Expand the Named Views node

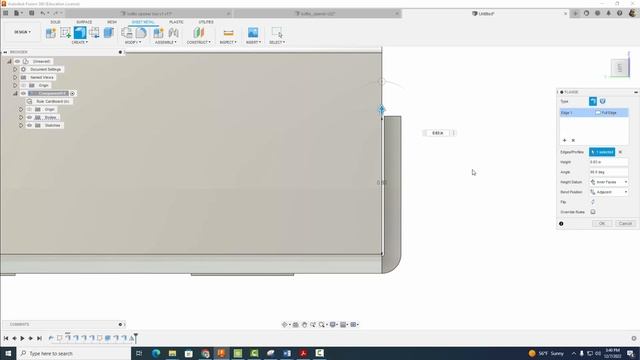coord(15,77)
